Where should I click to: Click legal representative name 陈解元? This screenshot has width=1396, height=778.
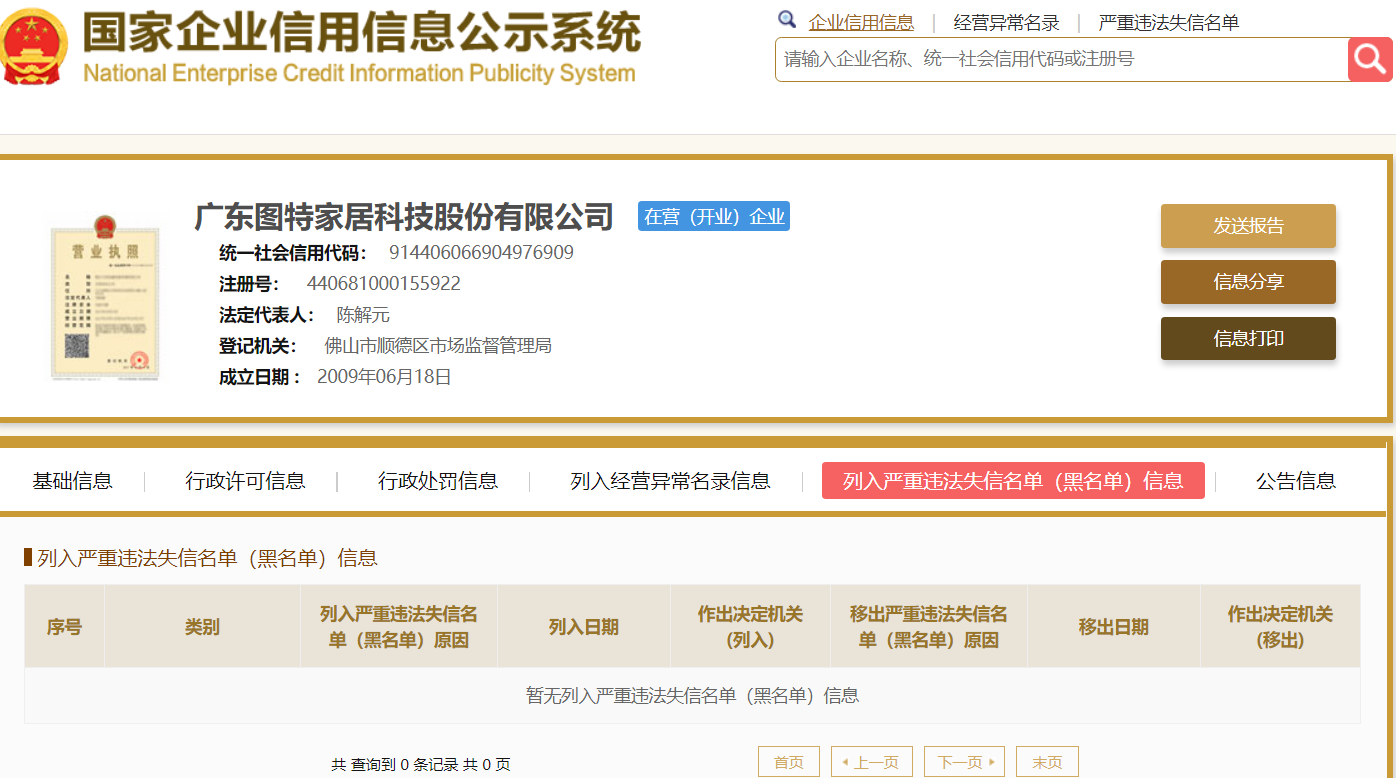(363, 315)
